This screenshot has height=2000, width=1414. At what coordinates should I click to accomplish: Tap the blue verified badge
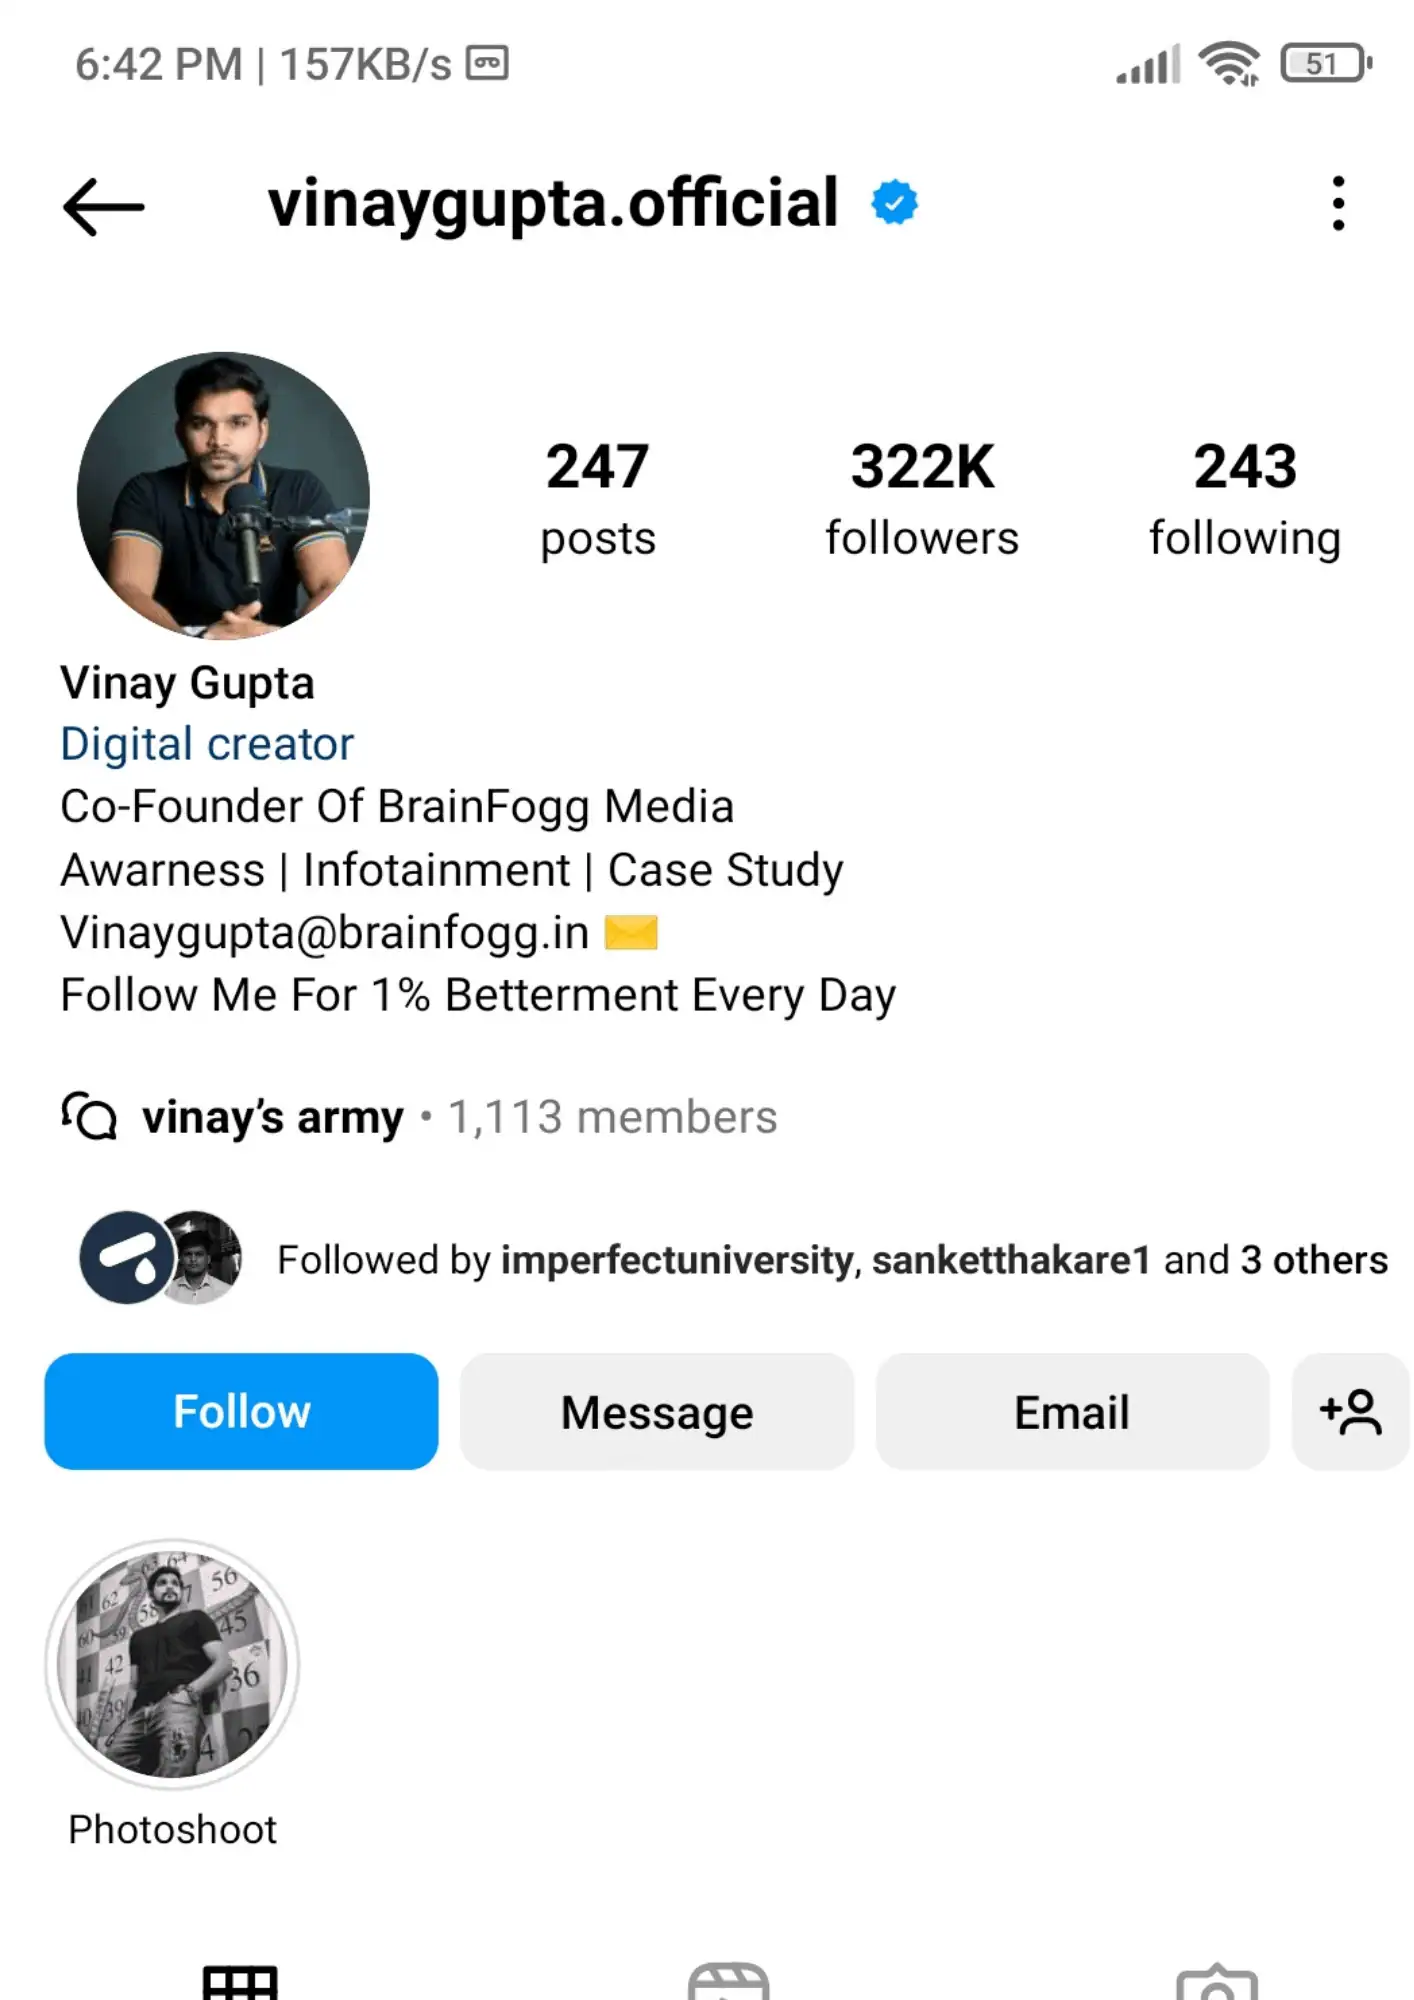pos(894,203)
